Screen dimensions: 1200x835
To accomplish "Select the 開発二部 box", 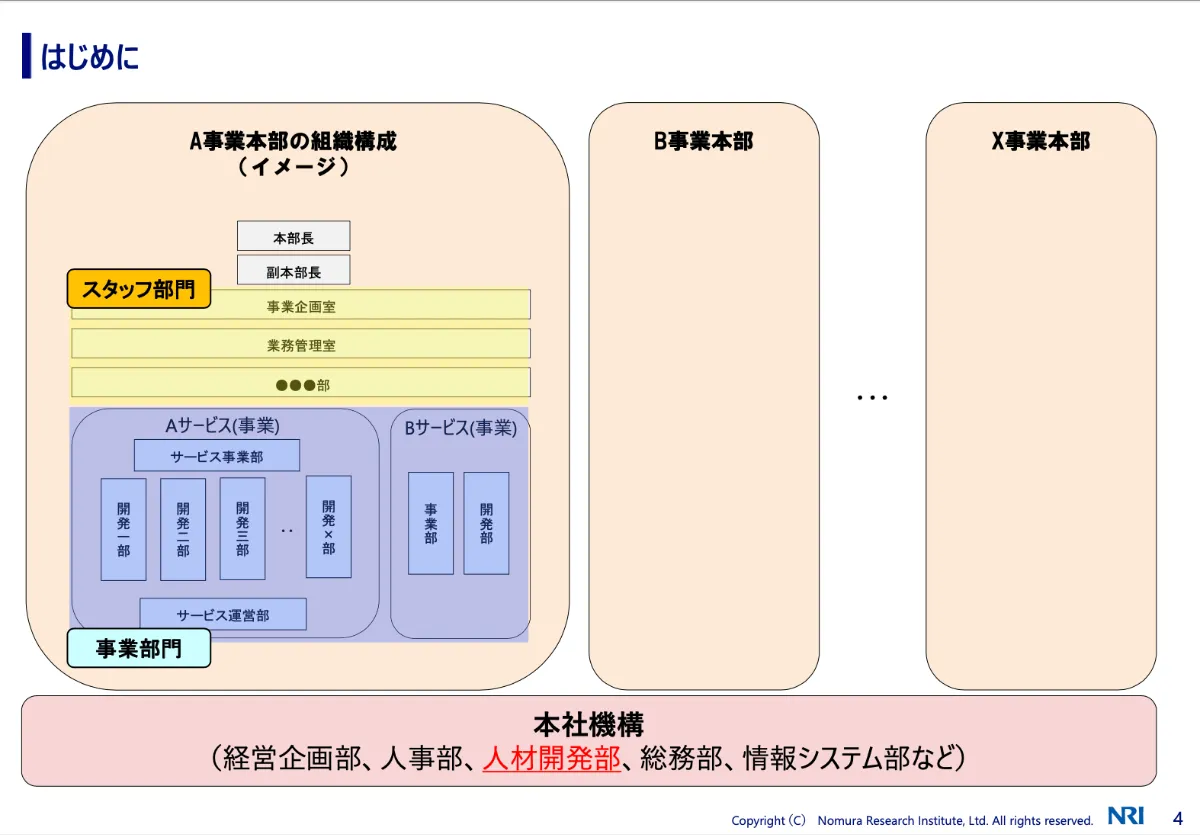I will (181, 527).
